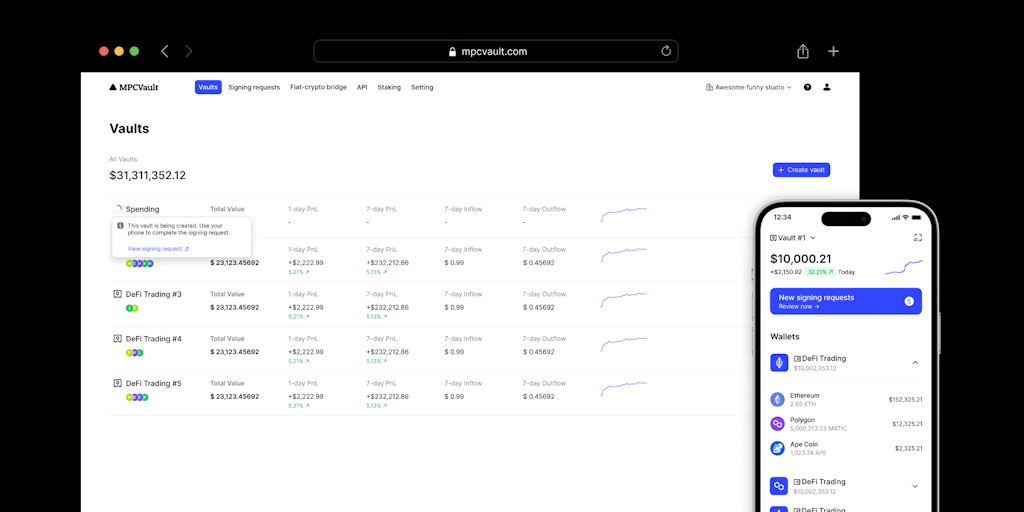Image resolution: width=1024 pixels, height=512 pixels.
Task: Click the help question mark icon
Action: pyautogui.click(x=807, y=87)
